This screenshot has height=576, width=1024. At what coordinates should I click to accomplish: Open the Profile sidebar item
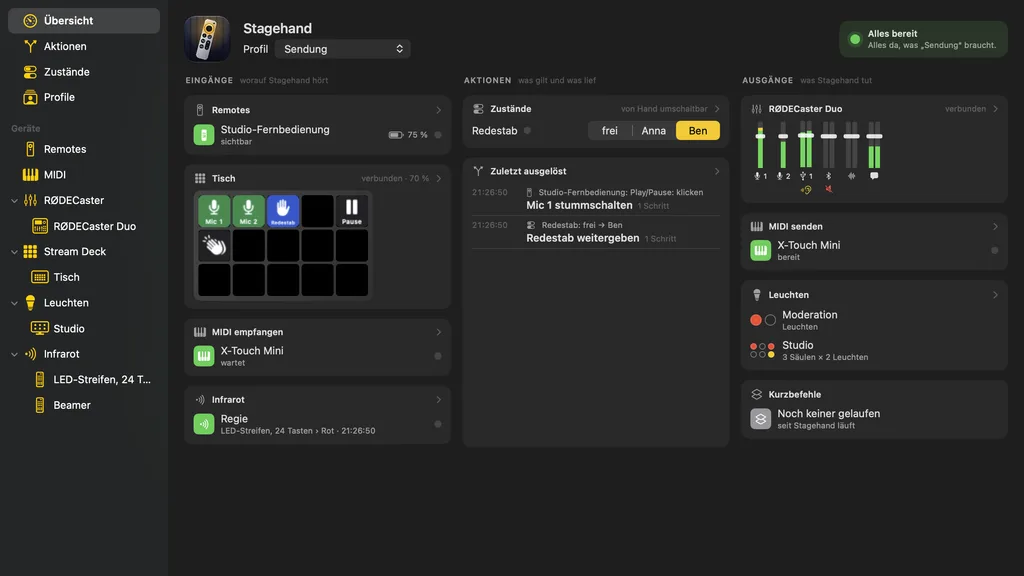pyautogui.click(x=84, y=97)
